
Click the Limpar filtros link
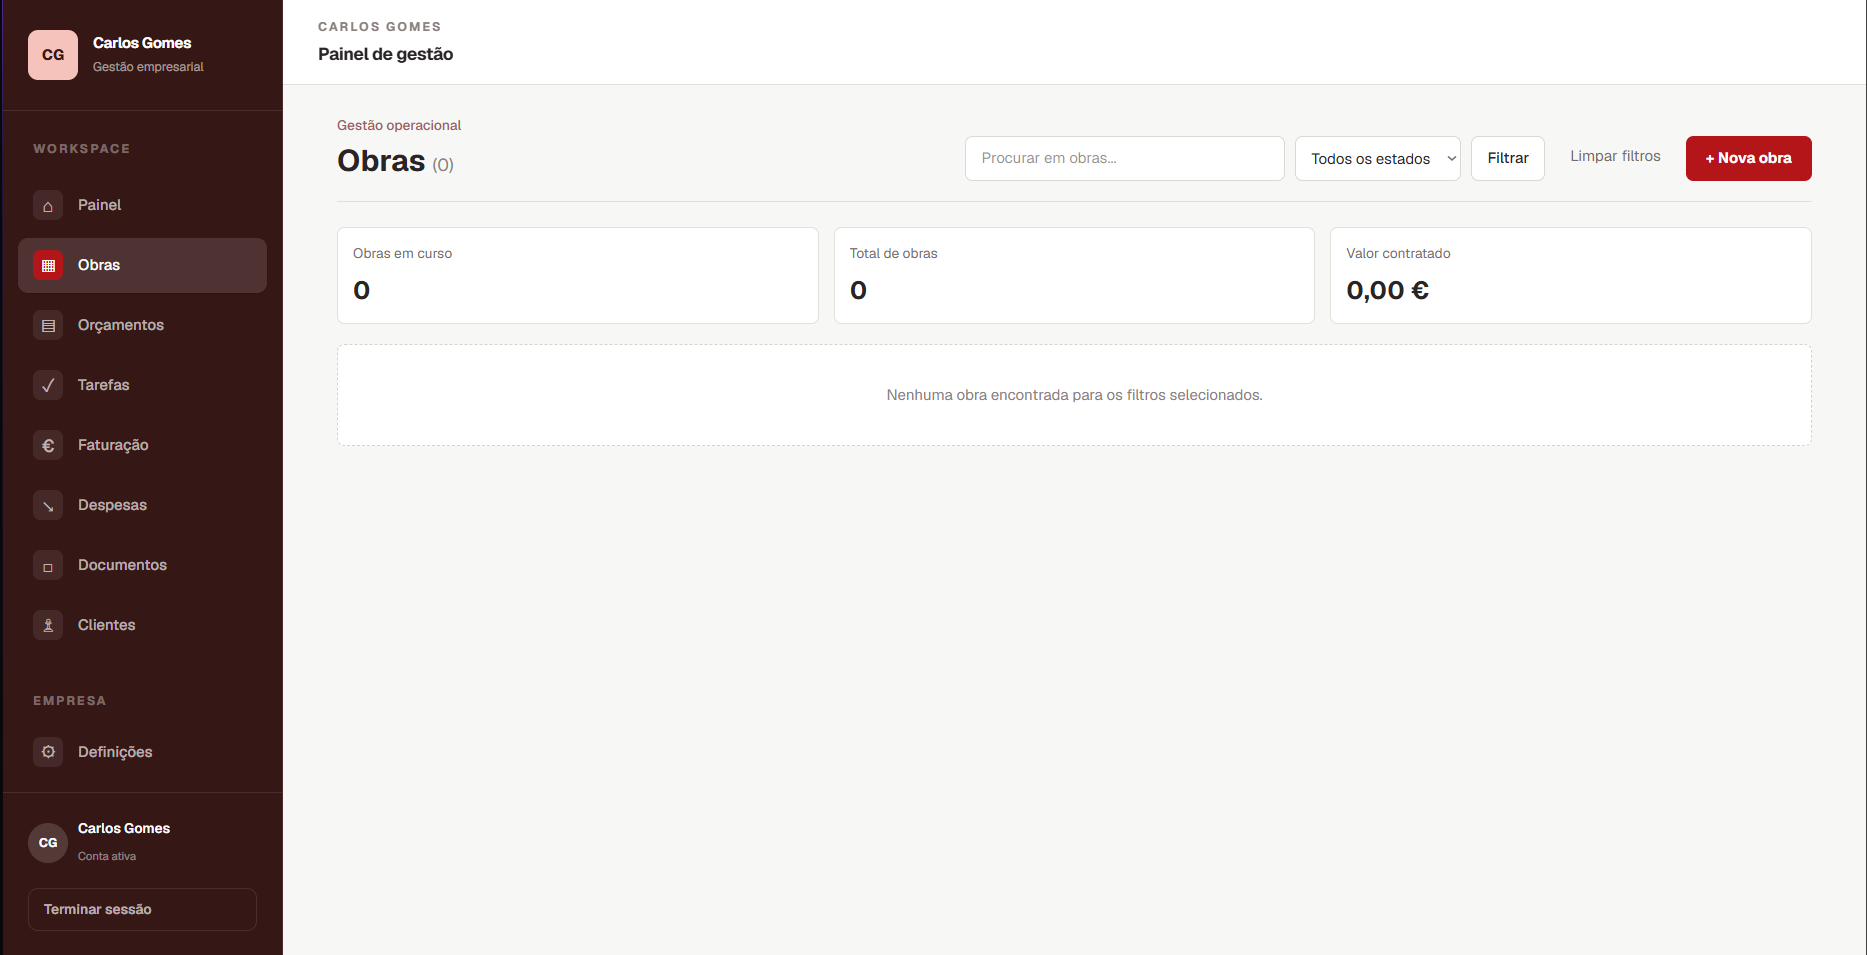click(1615, 156)
